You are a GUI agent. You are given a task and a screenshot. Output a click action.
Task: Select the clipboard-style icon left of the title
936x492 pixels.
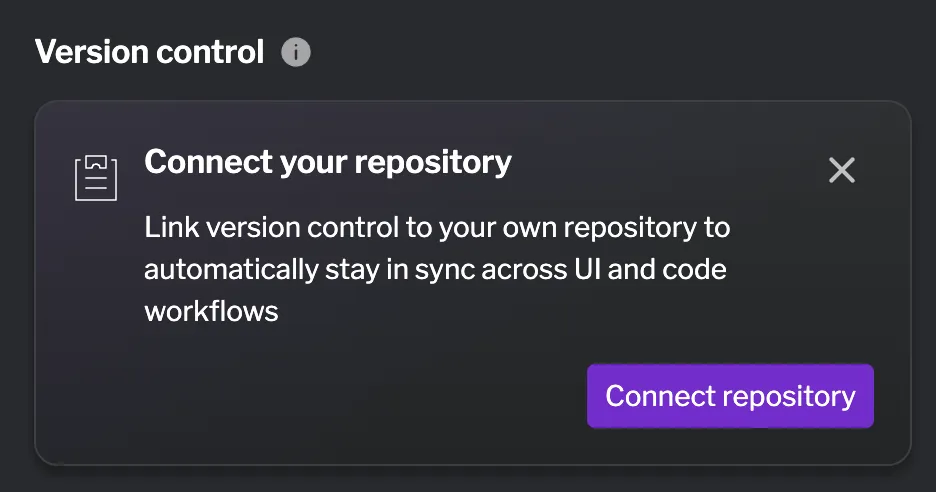click(96, 177)
